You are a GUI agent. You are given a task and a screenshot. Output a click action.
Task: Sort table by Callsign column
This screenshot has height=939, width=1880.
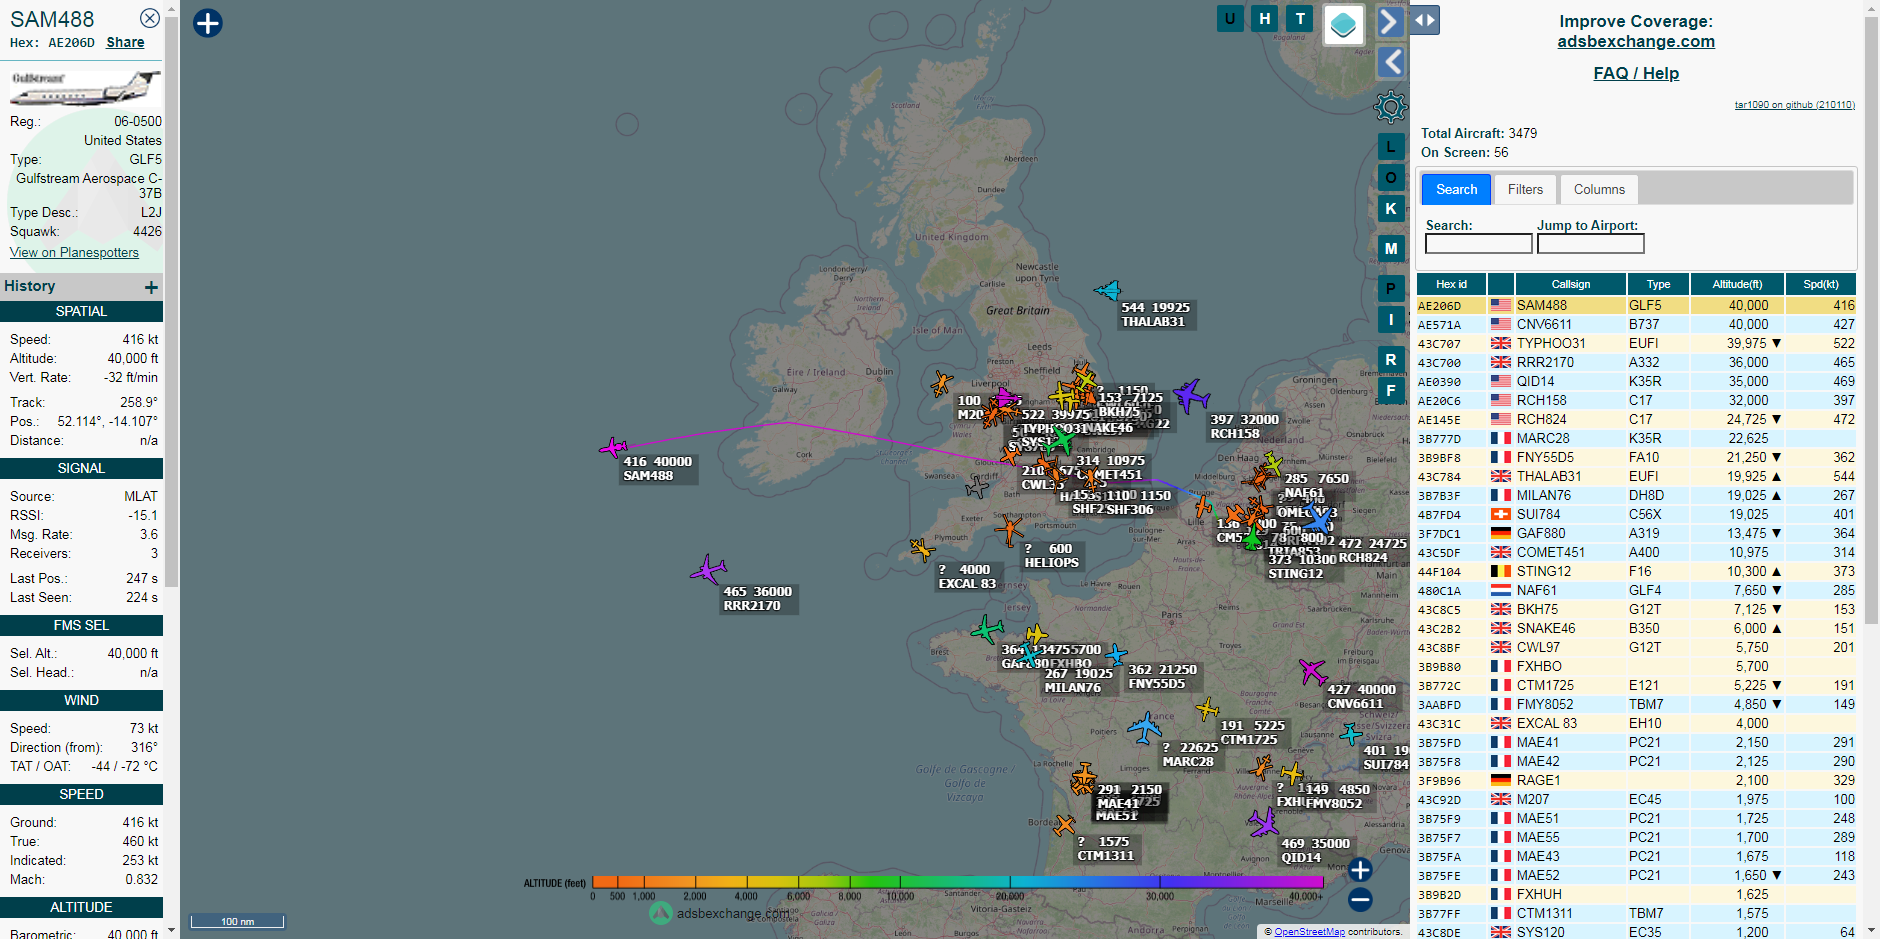pyautogui.click(x=1570, y=284)
